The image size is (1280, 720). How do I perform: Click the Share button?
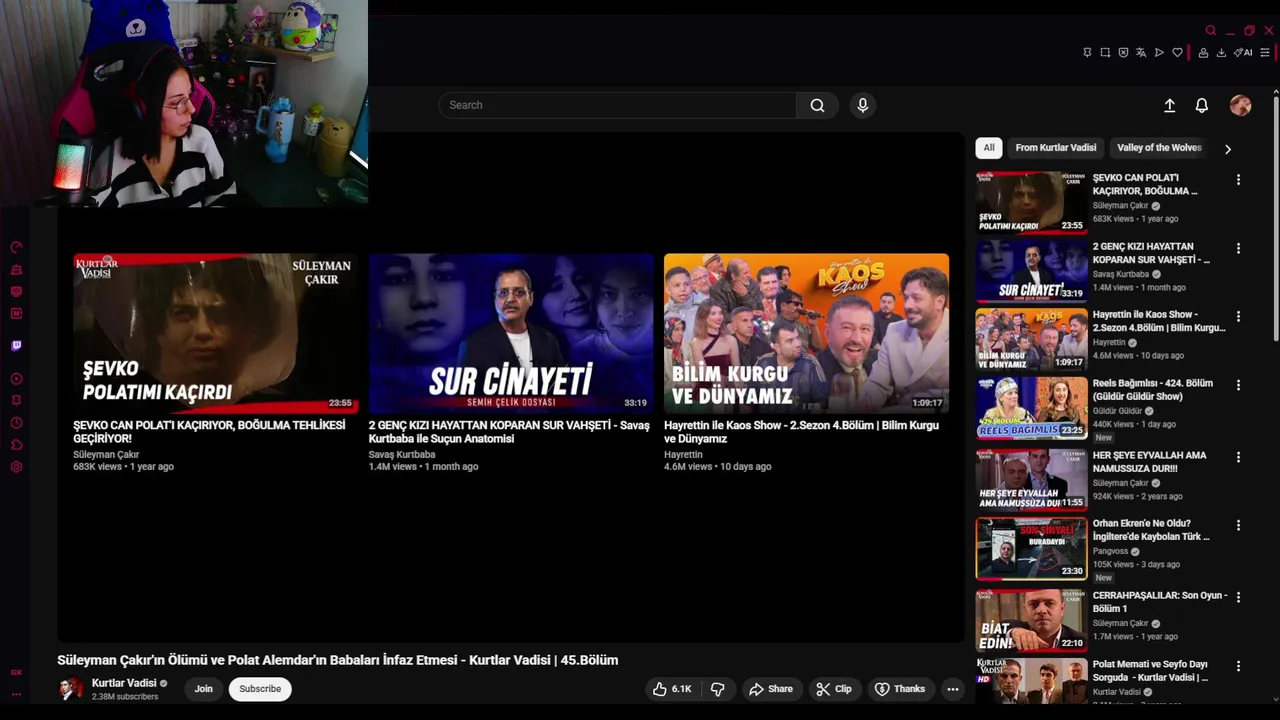coord(771,689)
